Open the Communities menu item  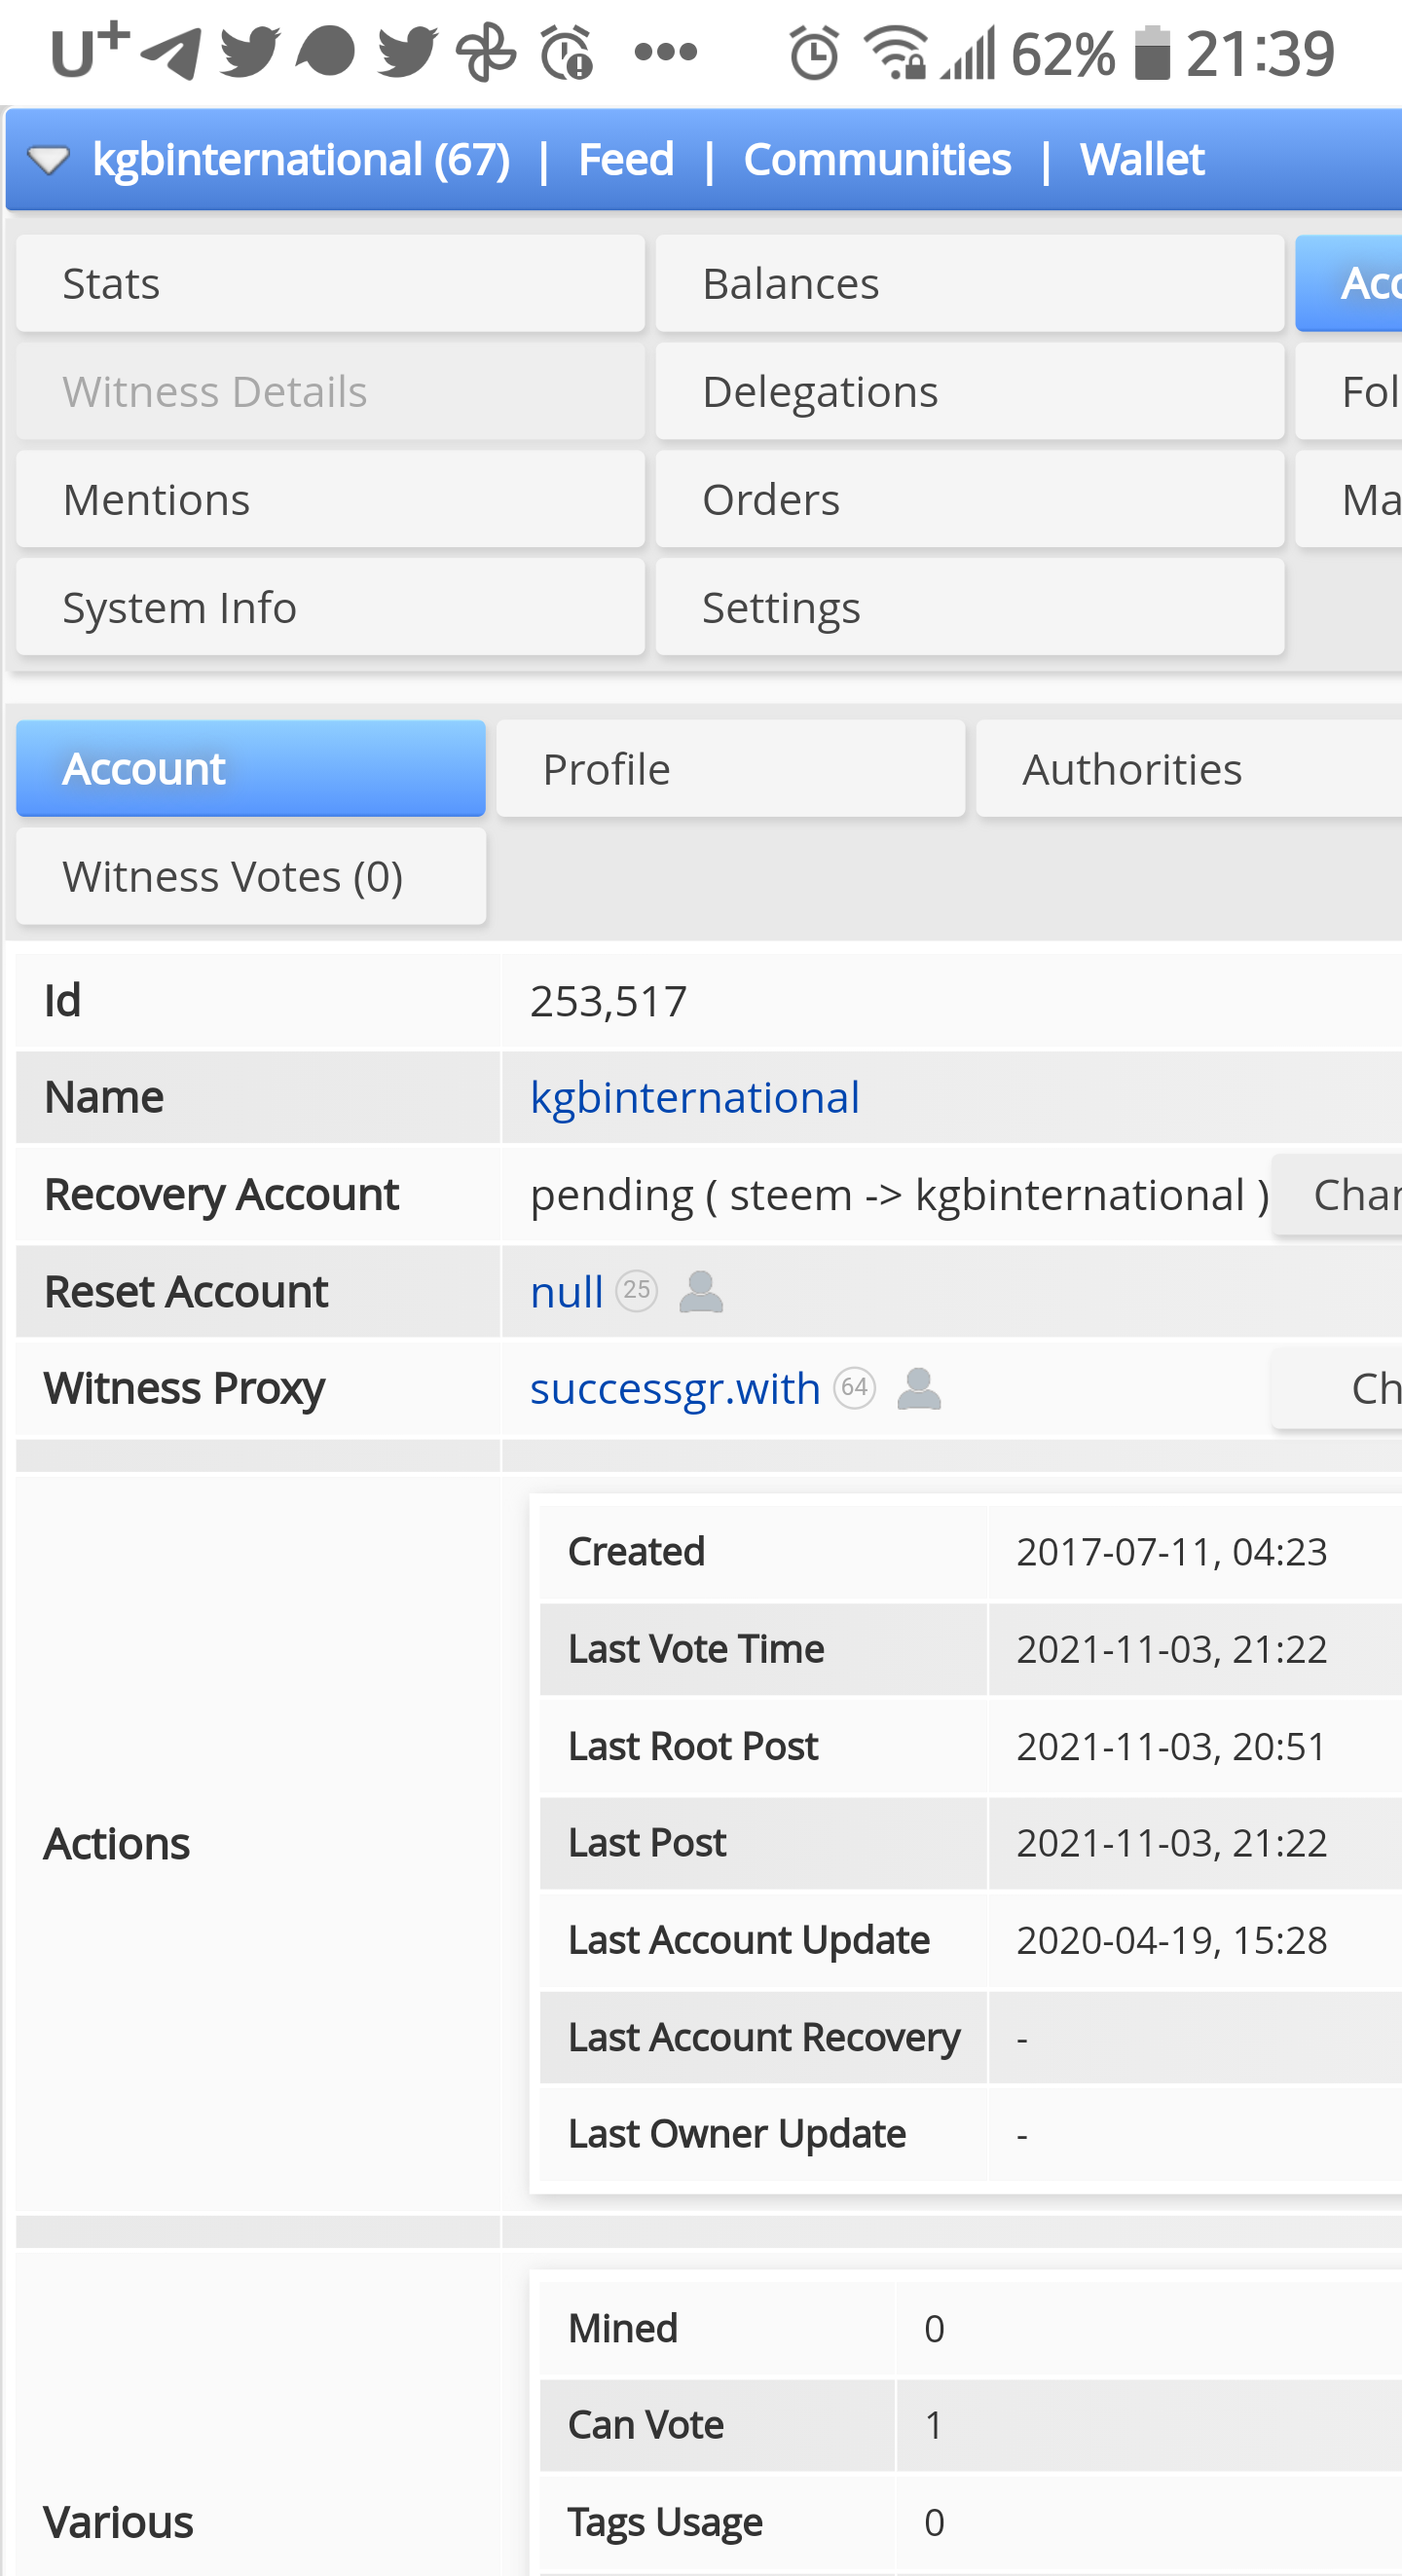[877, 160]
